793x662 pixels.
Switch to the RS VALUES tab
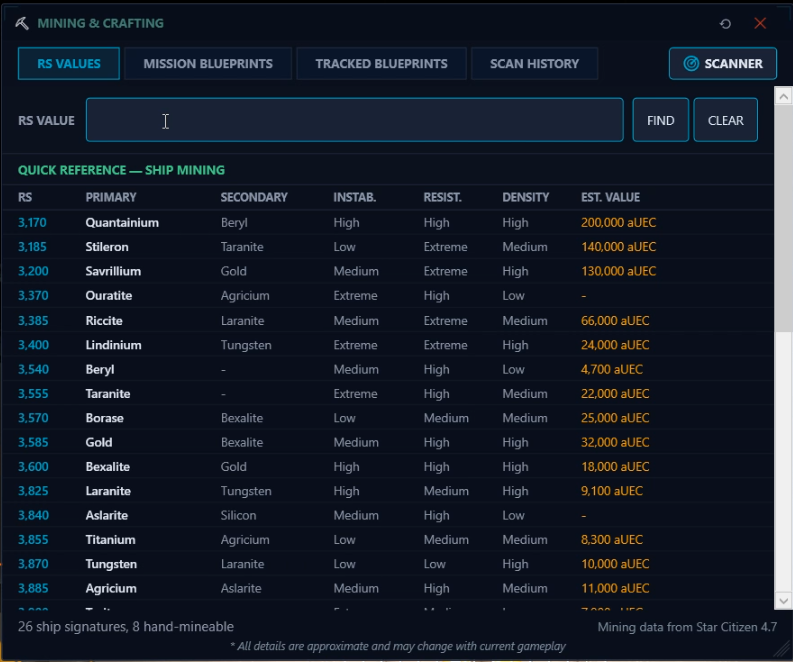click(69, 64)
